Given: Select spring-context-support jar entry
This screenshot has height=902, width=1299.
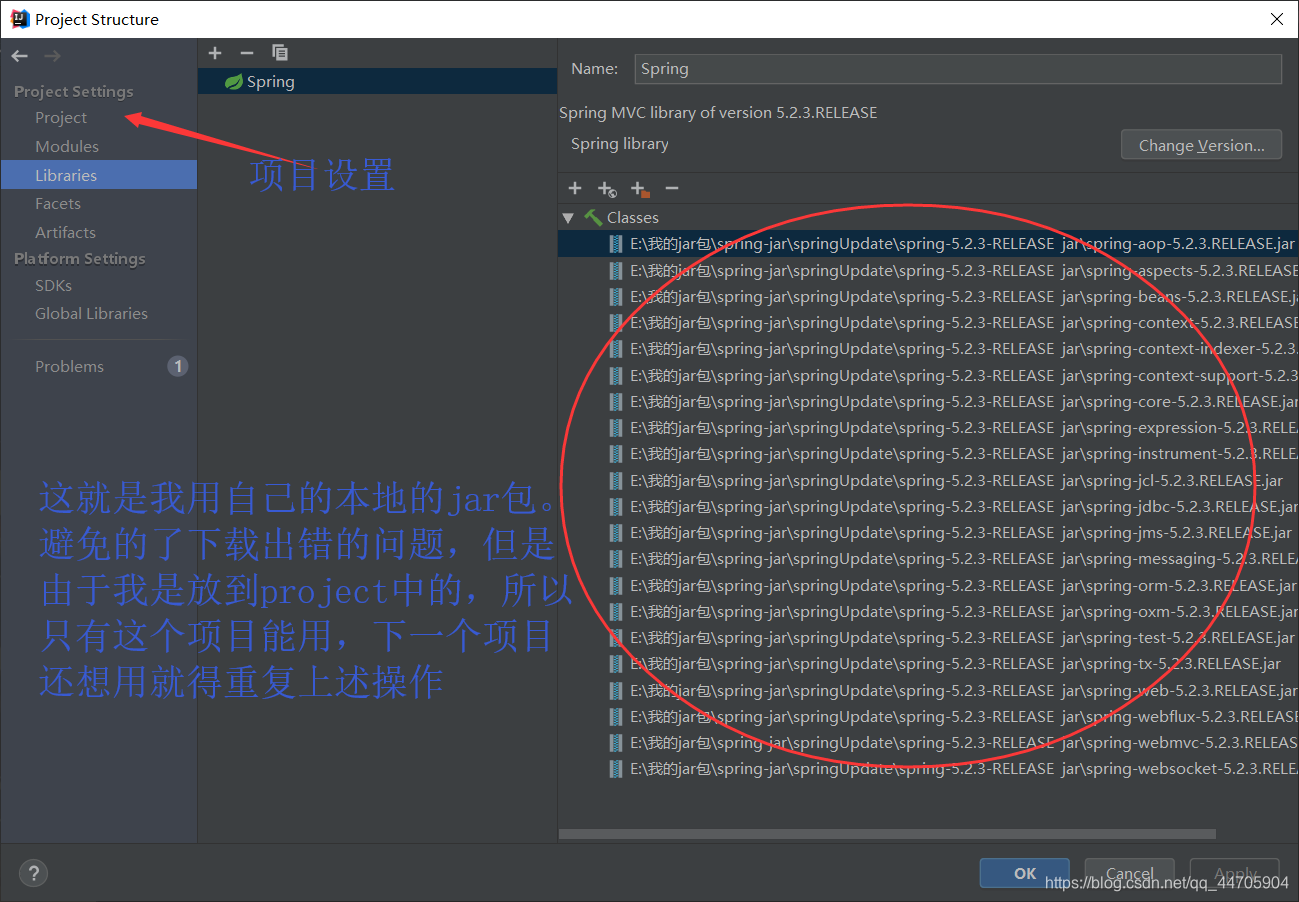Looking at the screenshot, I should pos(928,375).
